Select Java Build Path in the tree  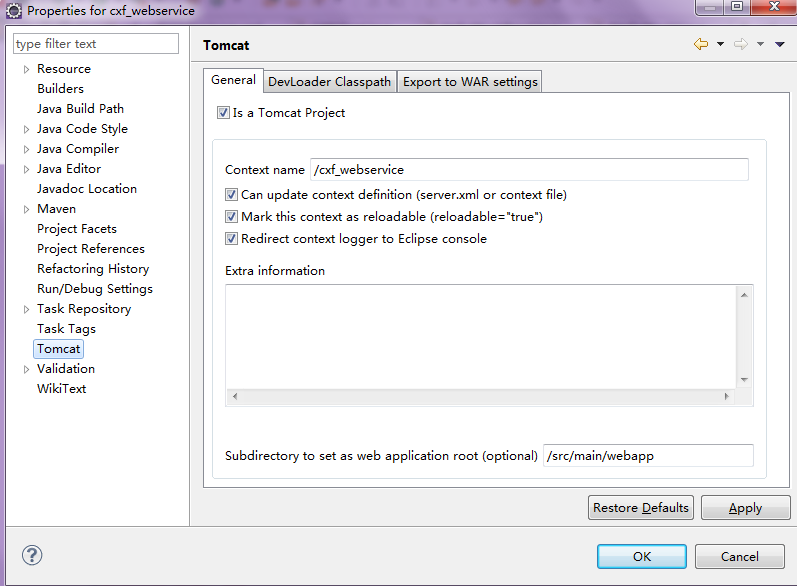tap(80, 109)
